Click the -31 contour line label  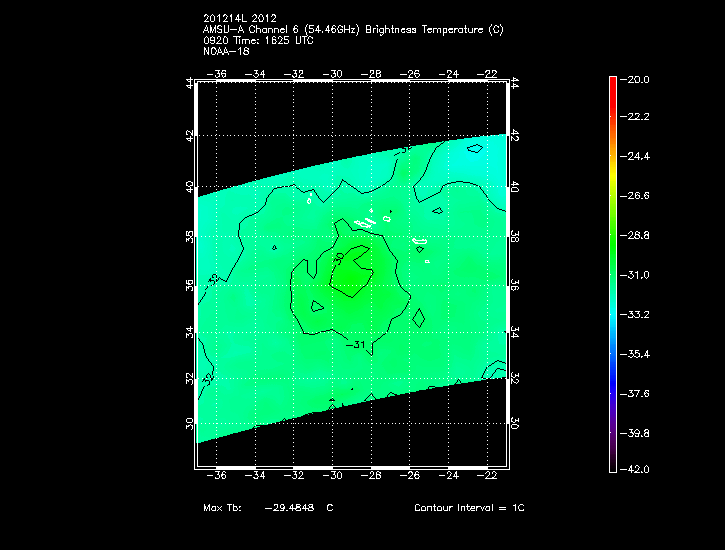tap(353, 345)
